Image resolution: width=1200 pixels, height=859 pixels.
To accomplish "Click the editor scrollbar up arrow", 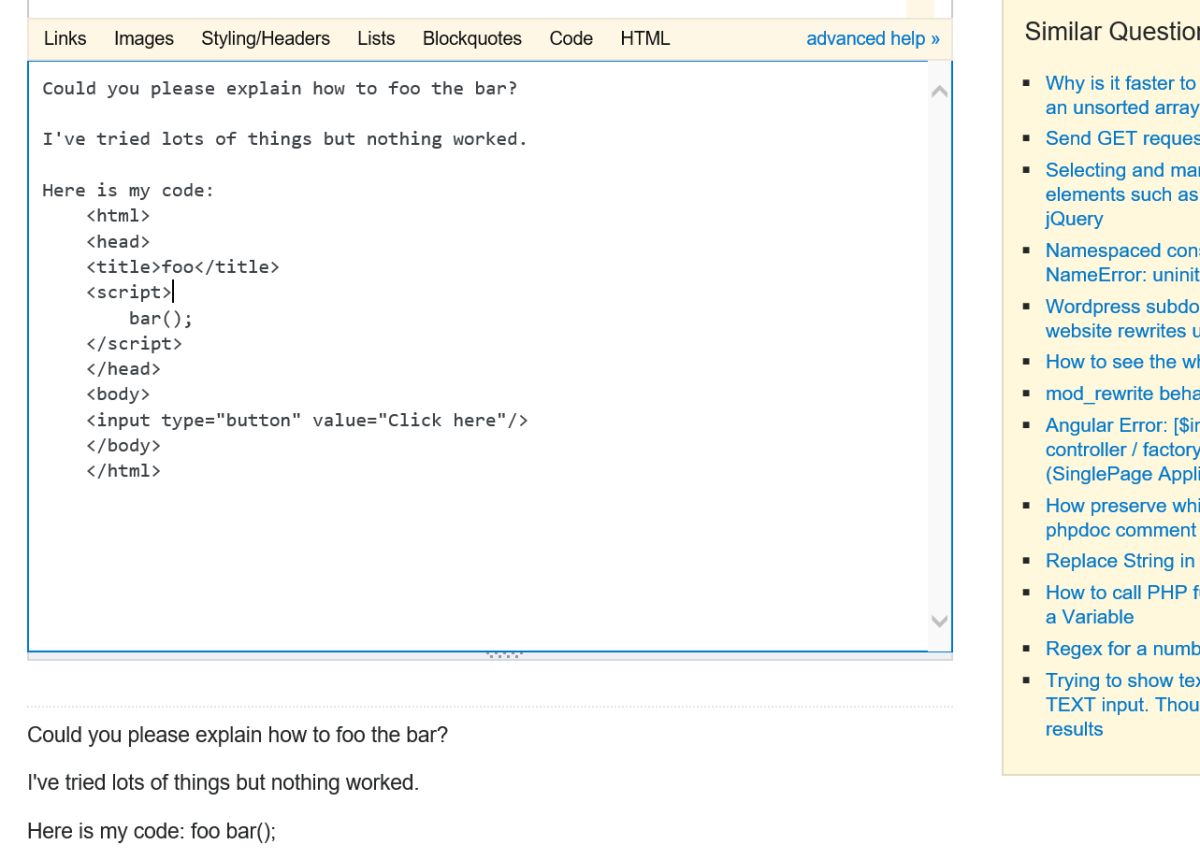I will click(939, 91).
